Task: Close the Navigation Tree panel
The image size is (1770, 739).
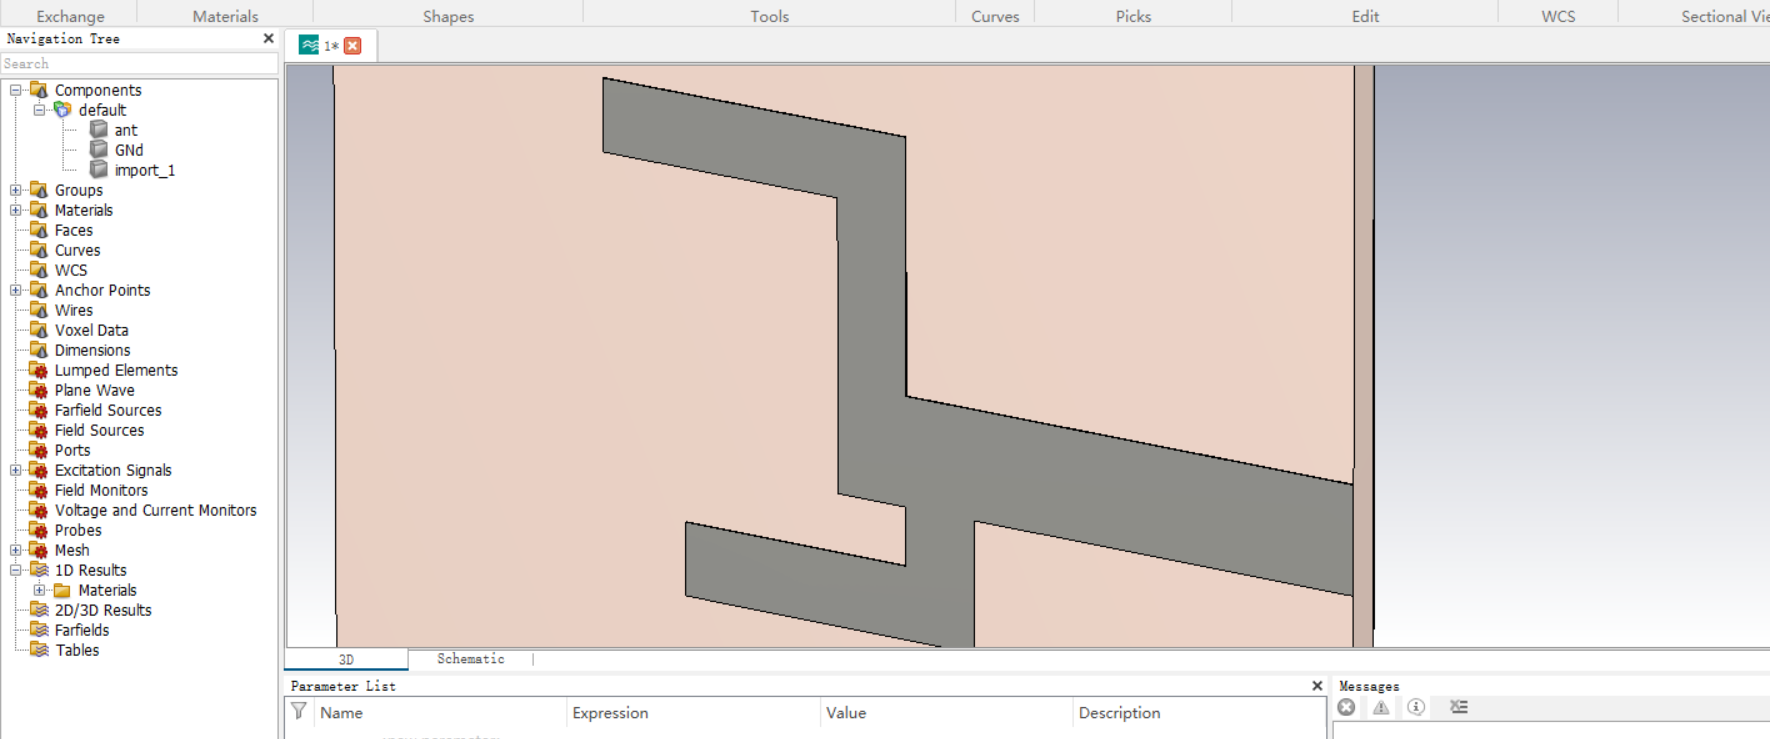Action: pos(268,38)
